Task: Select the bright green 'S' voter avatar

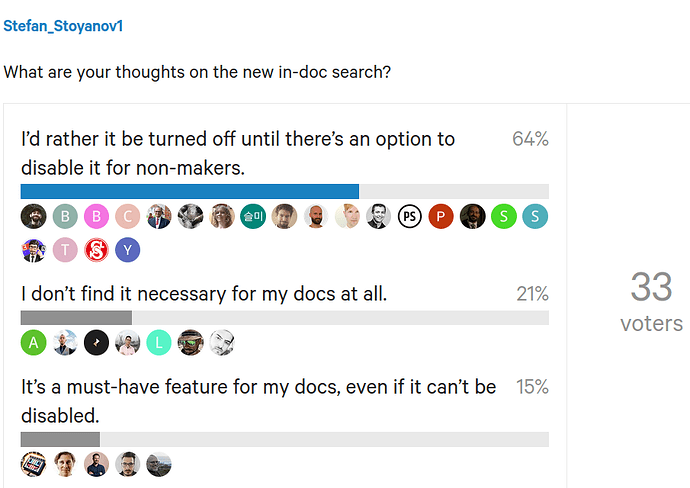Action: pos(504,216)
